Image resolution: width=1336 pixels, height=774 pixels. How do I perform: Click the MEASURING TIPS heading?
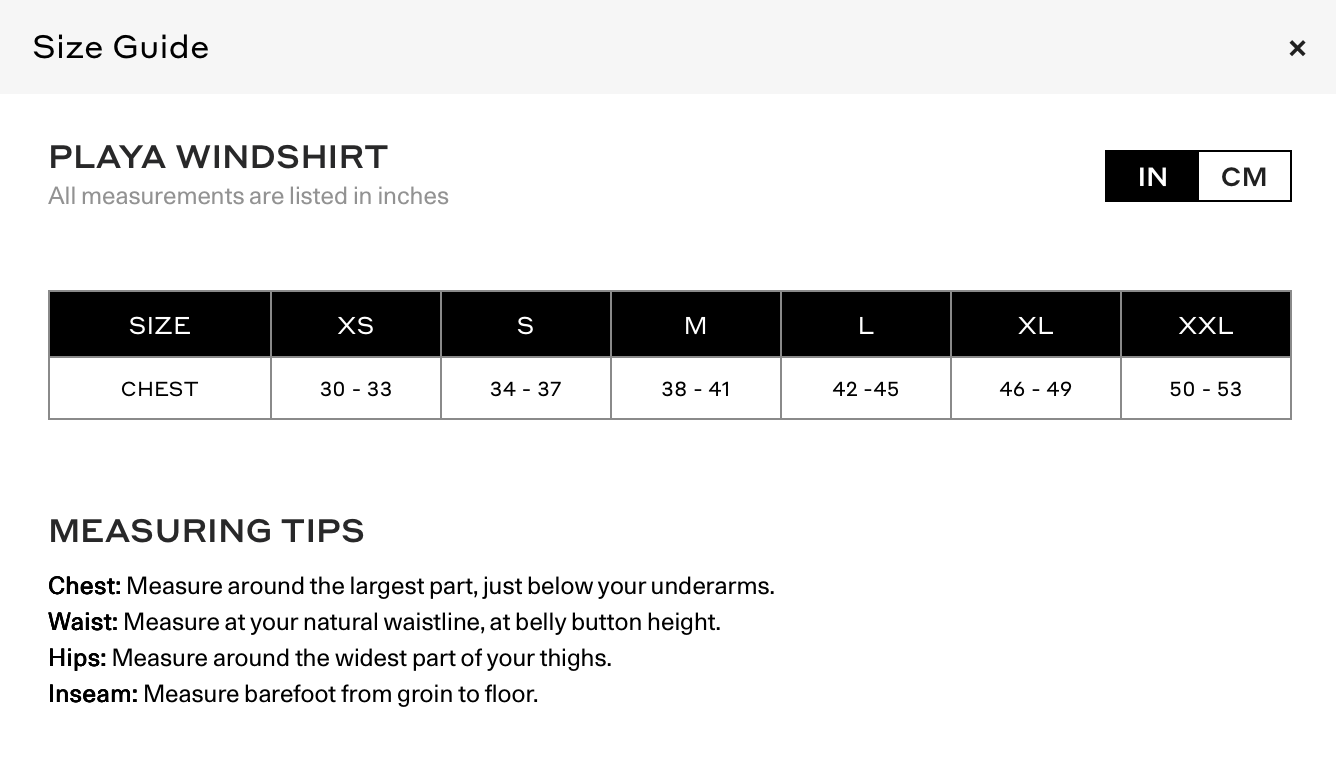(x=206, y=530)
